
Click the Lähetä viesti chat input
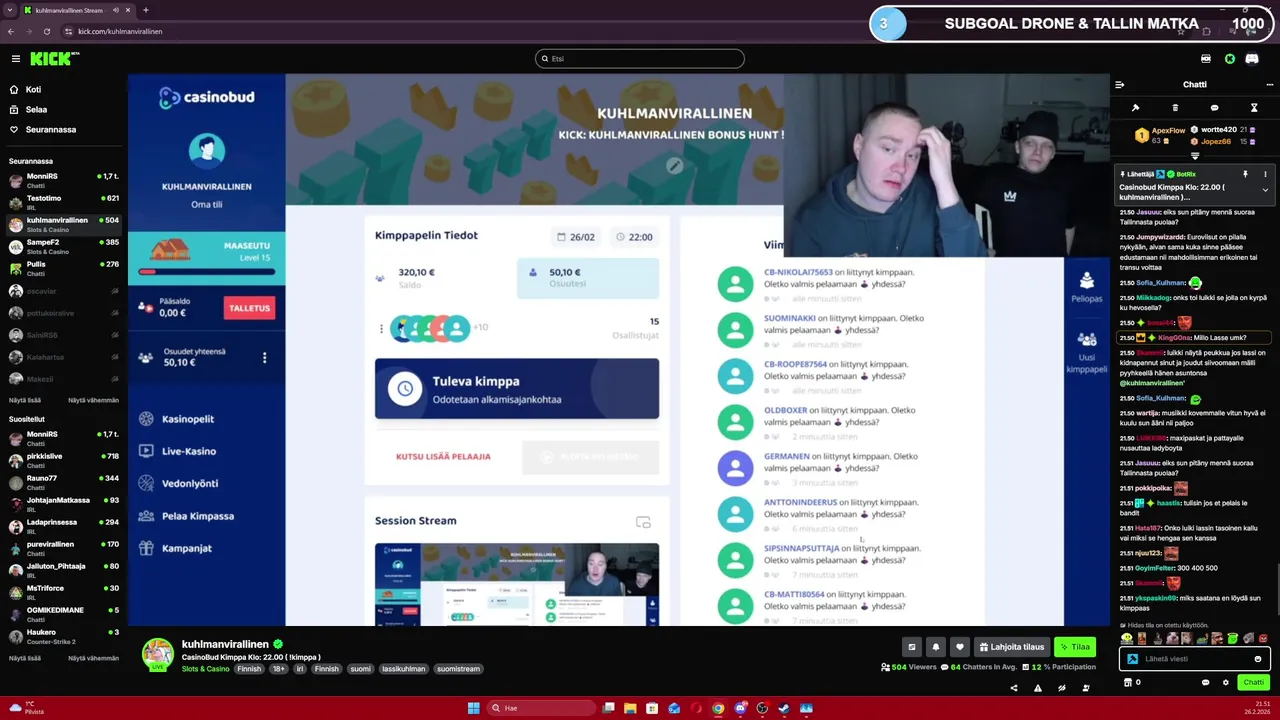[1195, 659]
